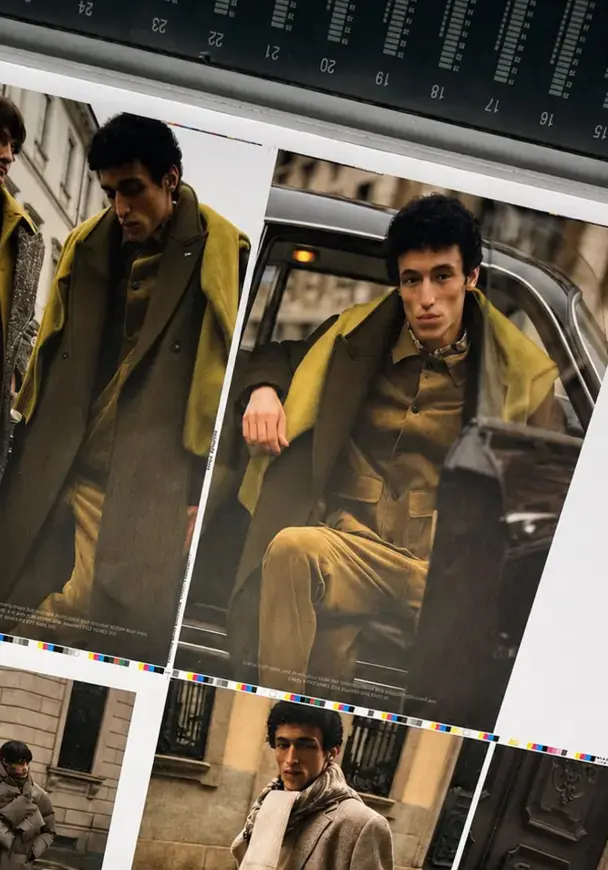Click the number 18 on the press scale
The width and height of the screenshot is (608, 870).
pos(437,92)
